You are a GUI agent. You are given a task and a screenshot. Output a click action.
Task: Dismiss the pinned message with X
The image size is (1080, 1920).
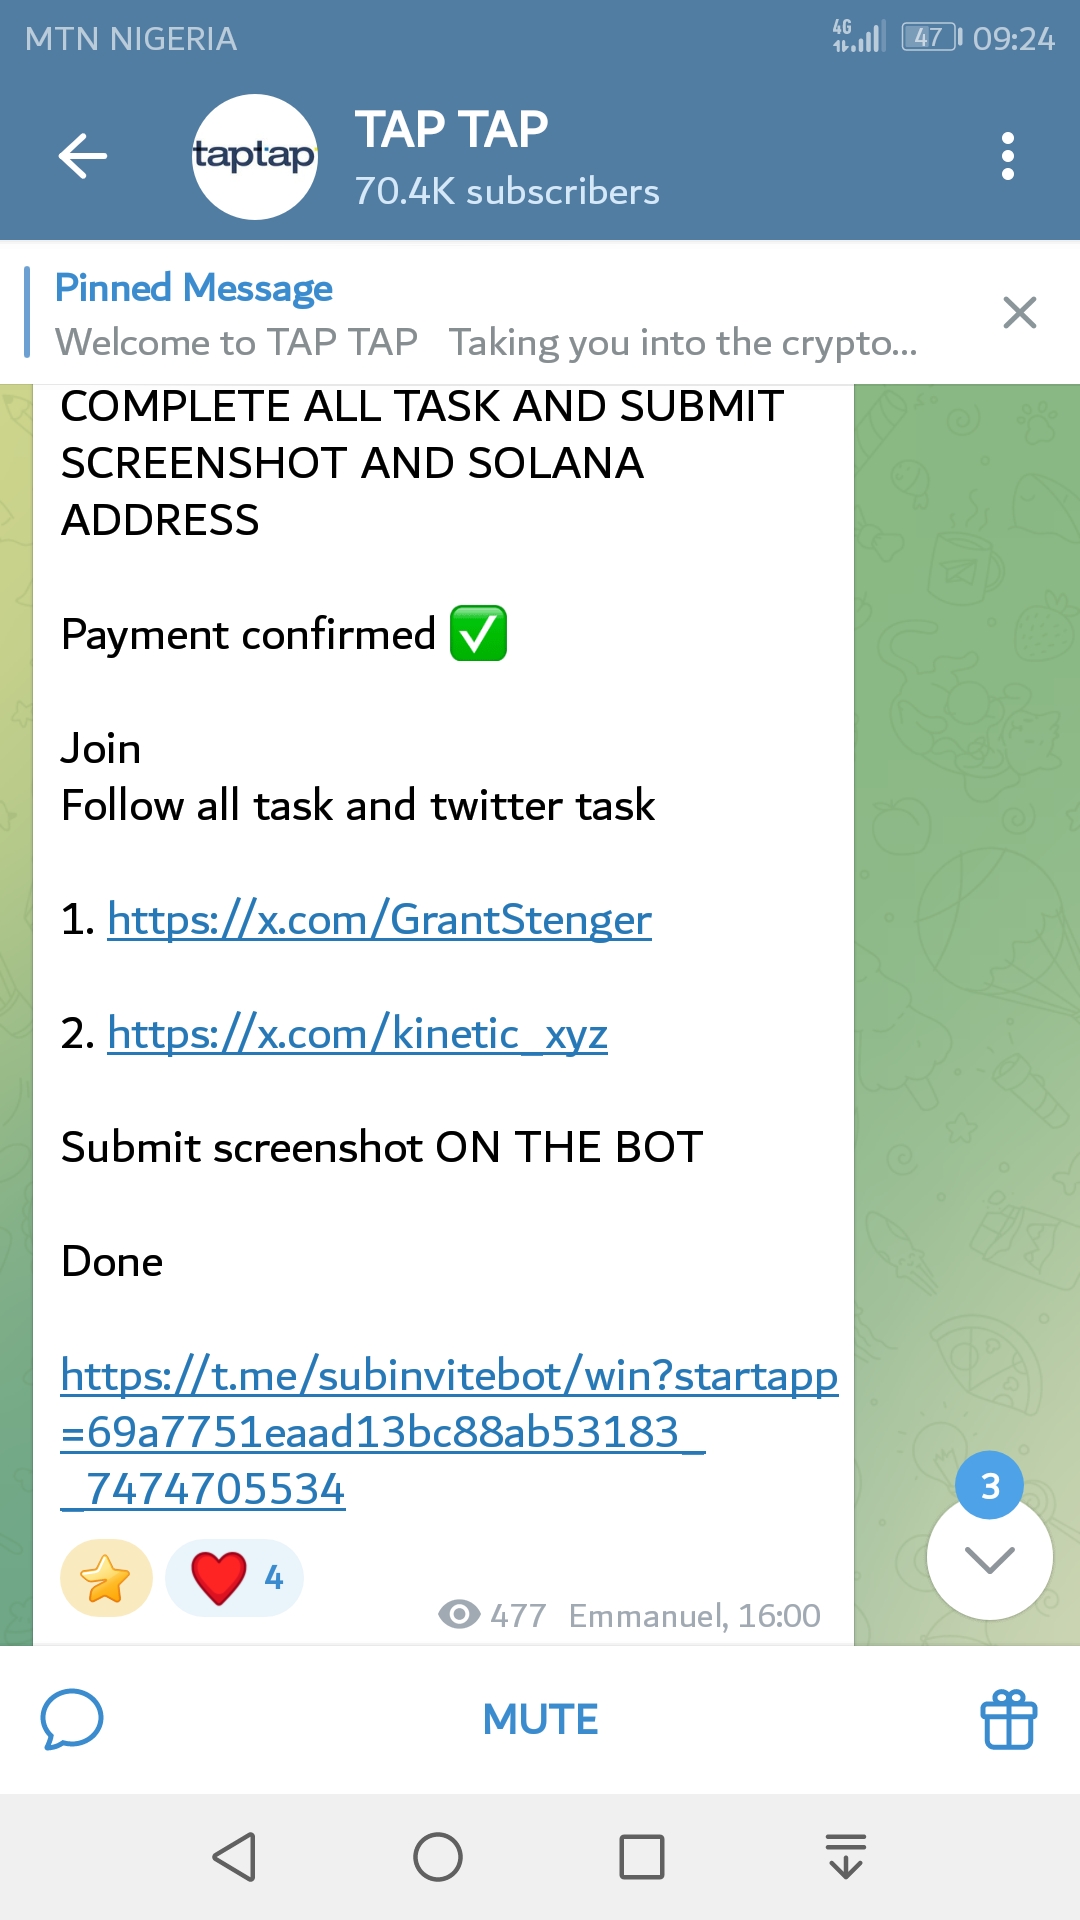pos(1019,313)
